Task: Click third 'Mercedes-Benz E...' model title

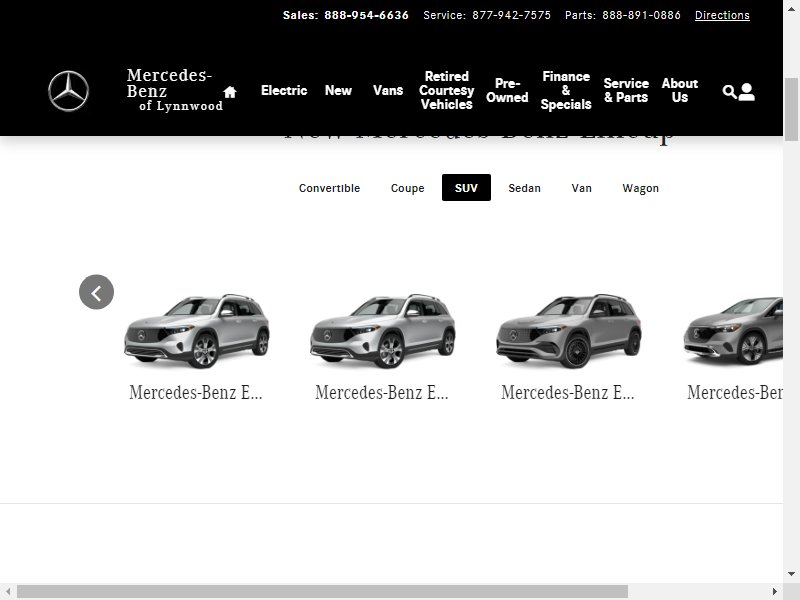Action: [x=568, y=392]
